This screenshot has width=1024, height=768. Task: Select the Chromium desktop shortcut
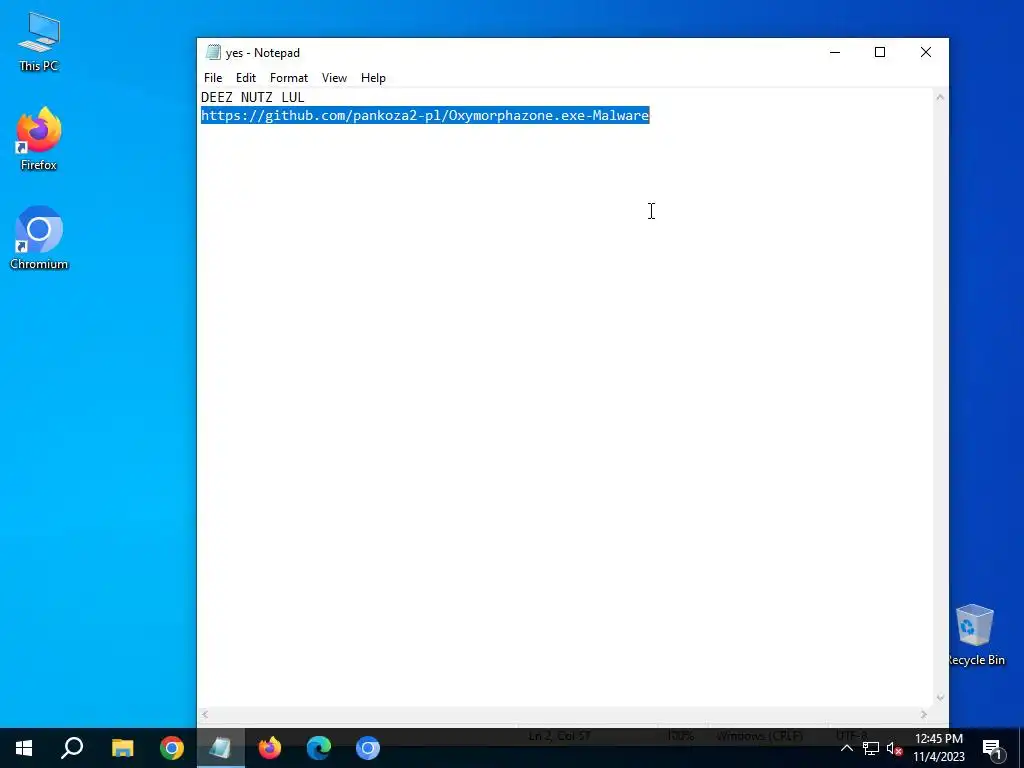click(39, 238)
